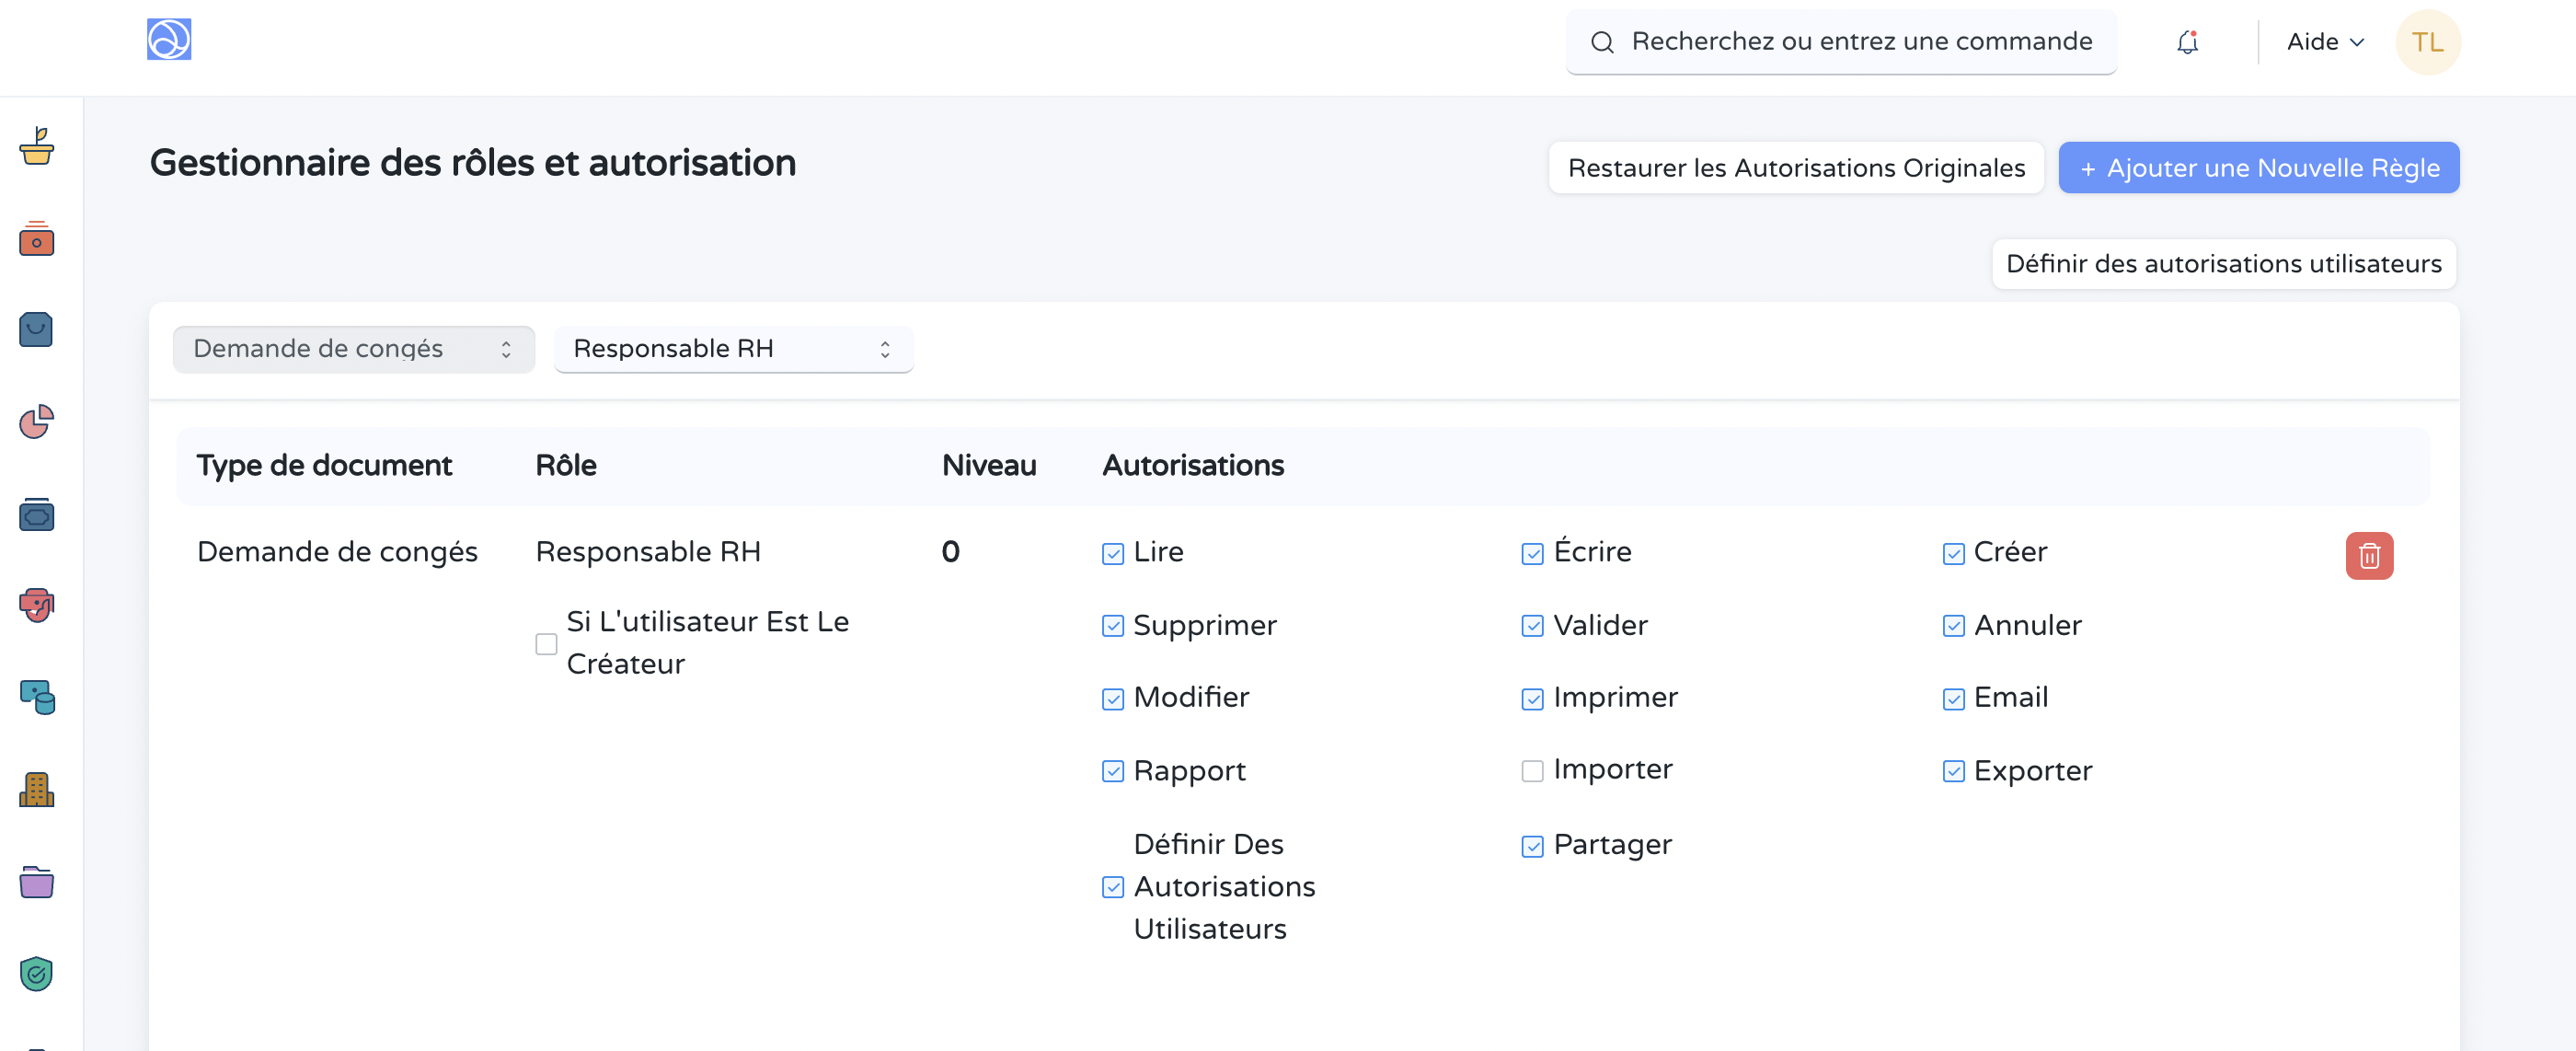Viewport: 2576px width, 1051px height.
Task: Open the red wallet sidebar icon
Action: coord(37,239)
